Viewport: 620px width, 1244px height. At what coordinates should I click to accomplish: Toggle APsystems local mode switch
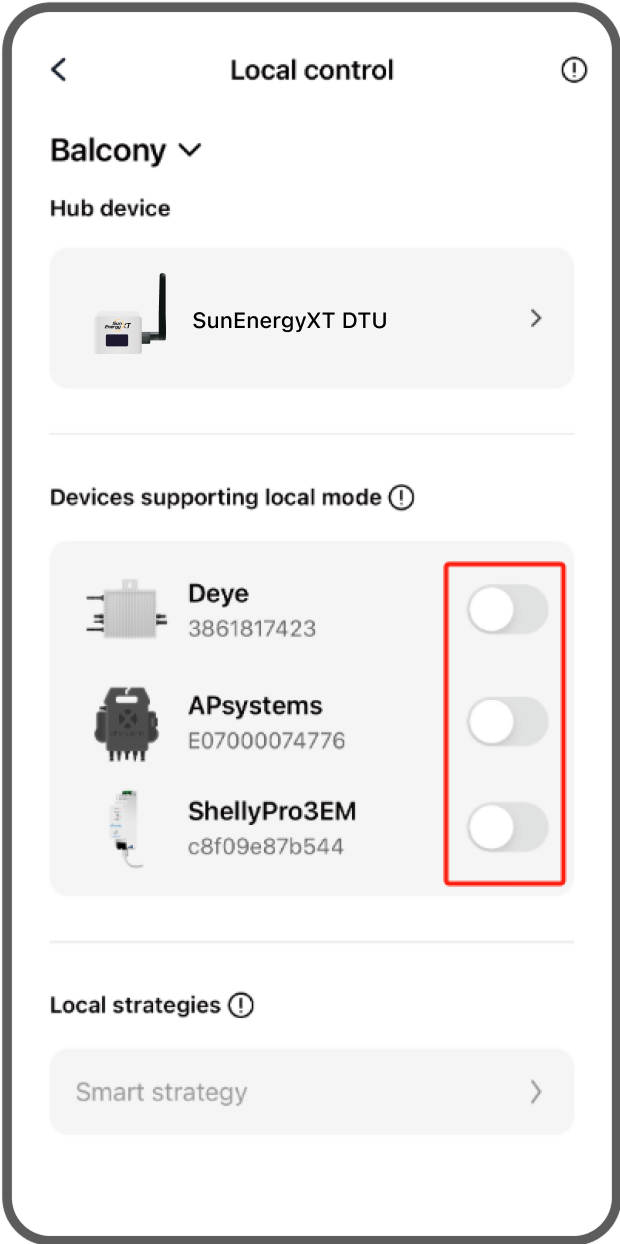[x=507, y=722]
